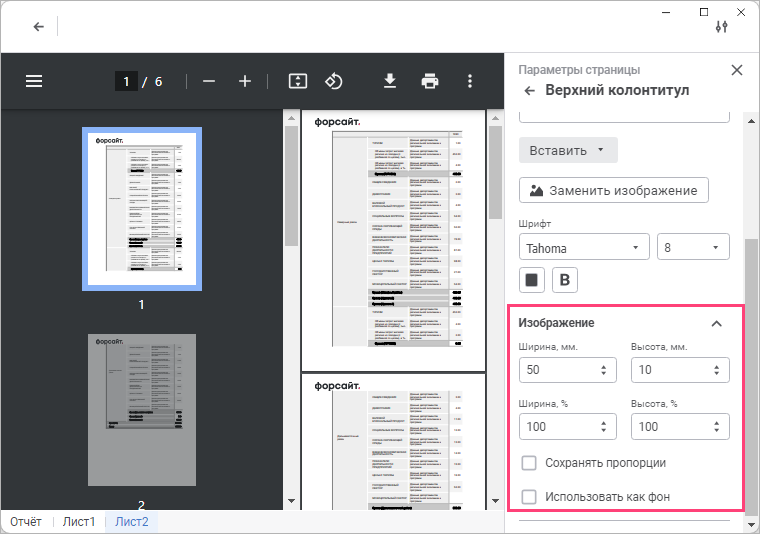Open the more actions three-dot menu

click(470, 81)
